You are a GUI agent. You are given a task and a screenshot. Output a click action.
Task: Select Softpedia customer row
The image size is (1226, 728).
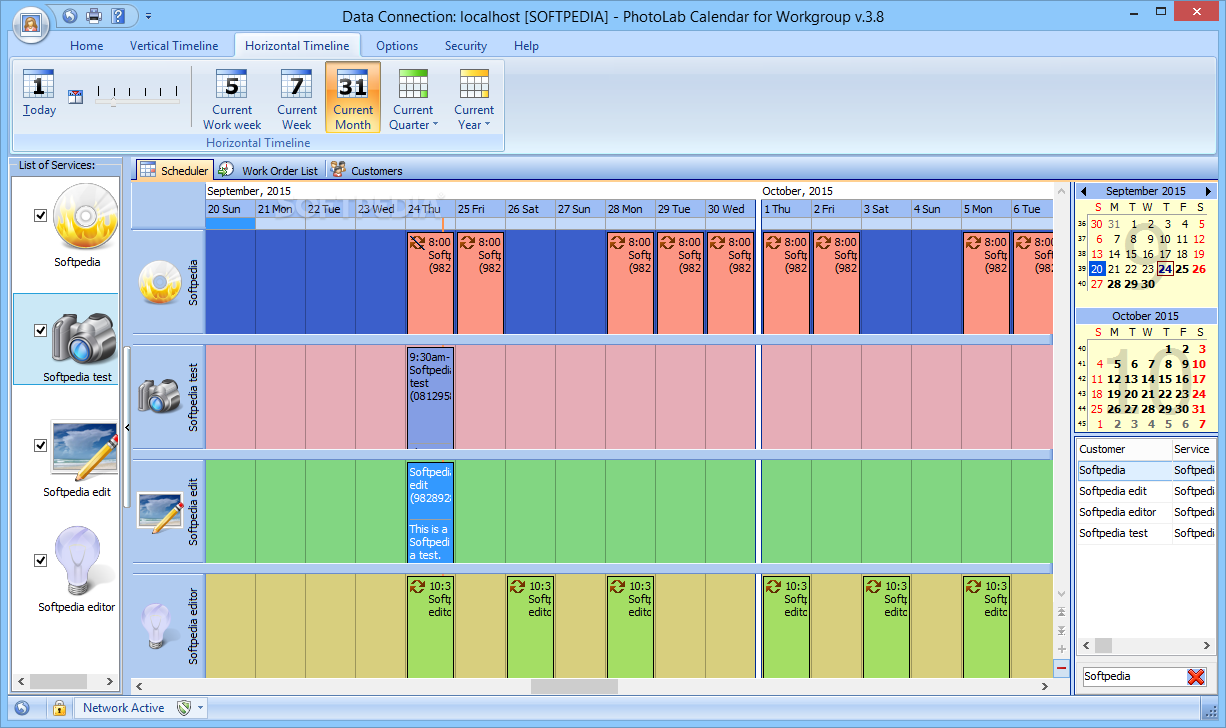(1146, 470)
